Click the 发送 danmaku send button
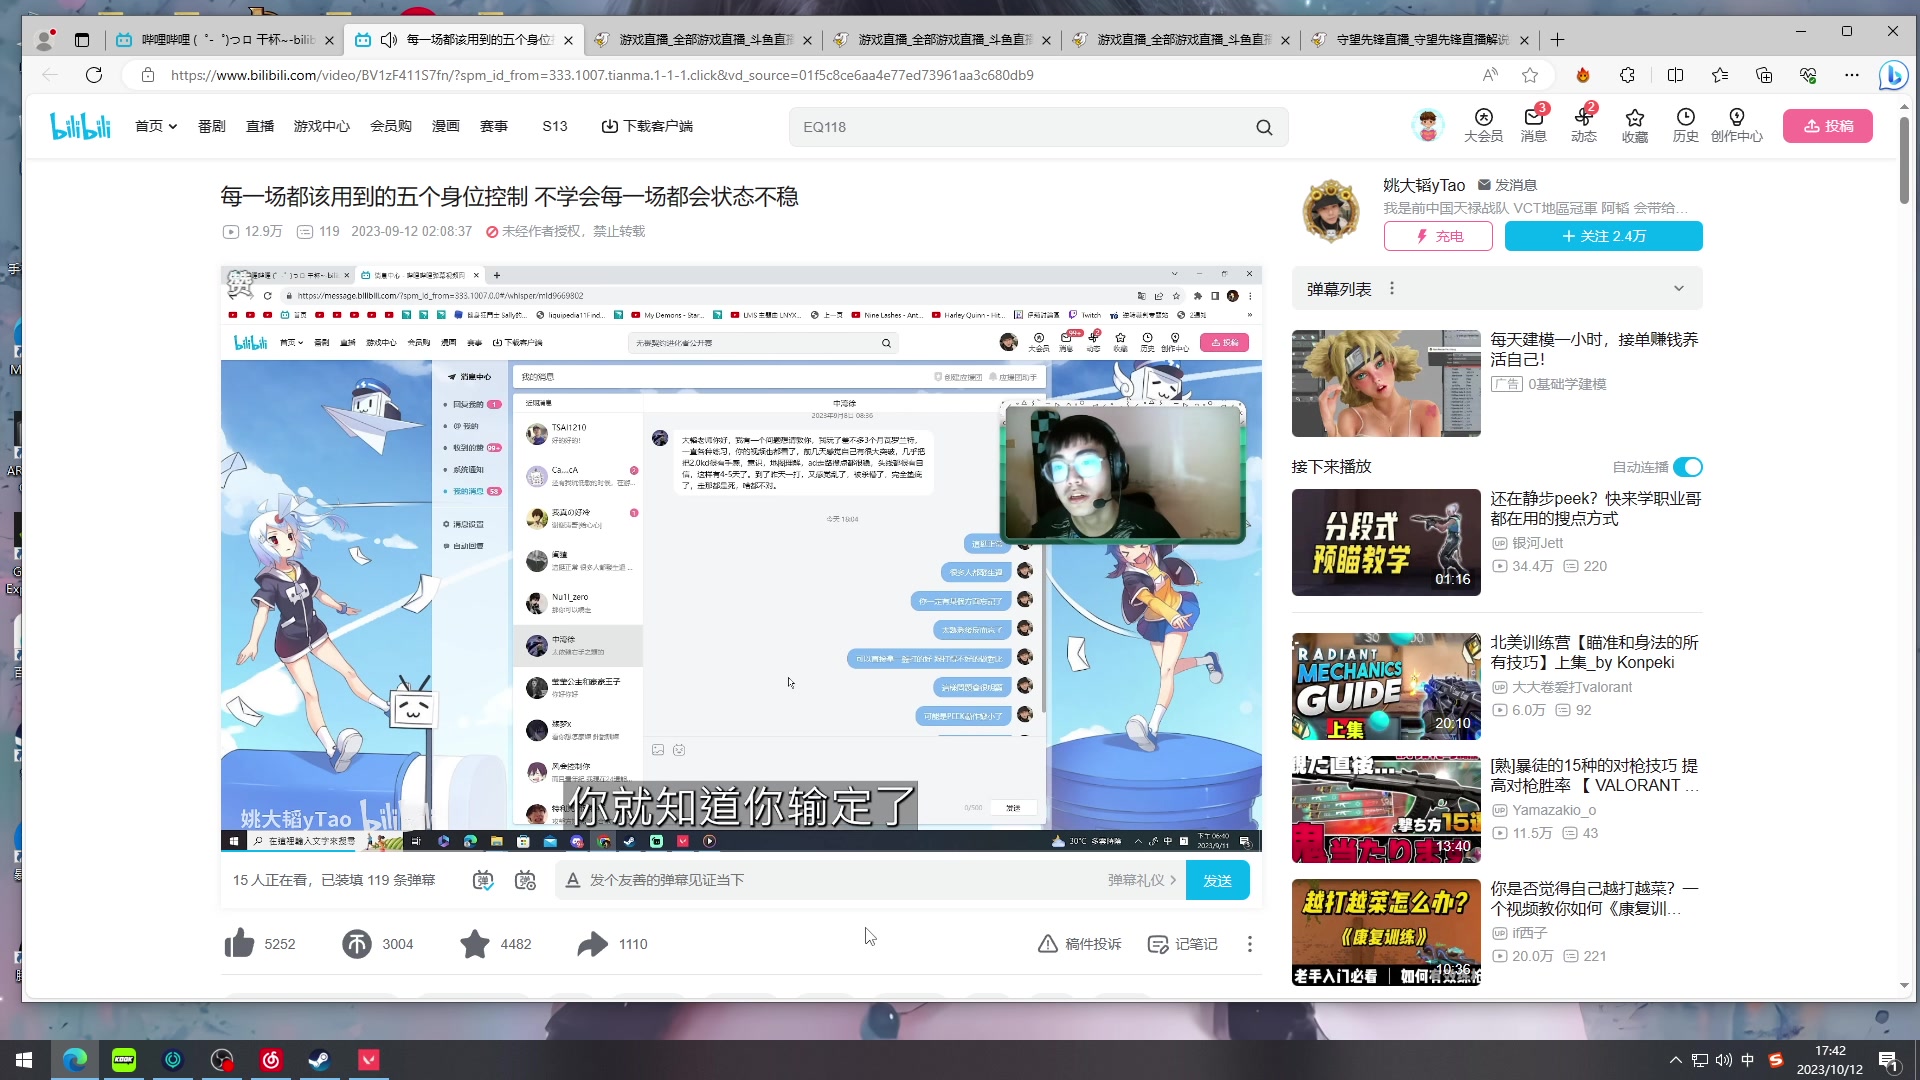Image resolution: width=1920 pixels, height=1080 pixels. pyautogui.click(x=1217, y=880)
